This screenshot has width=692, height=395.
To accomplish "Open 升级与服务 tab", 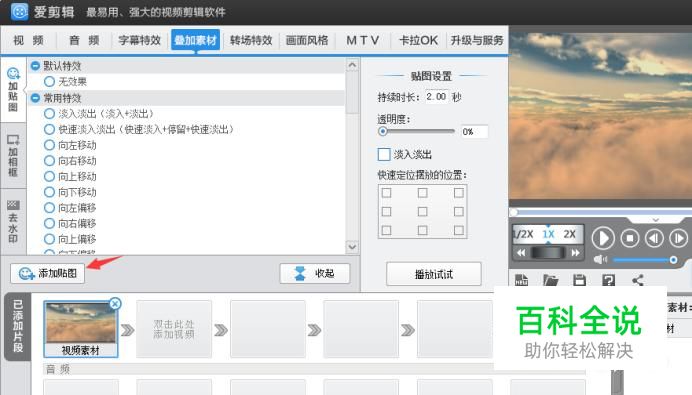I will click(x=477, y=40).
